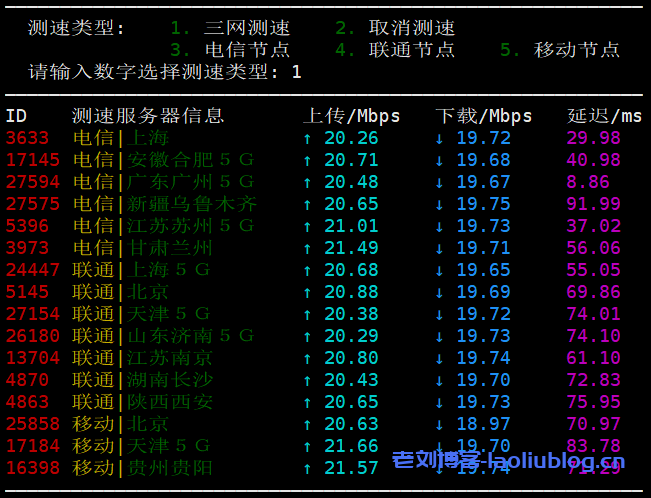Image resolution: width=651 pixels, height=498 pixels.
Task: Click latency value 8.86
Action: [x=588, y=182]
